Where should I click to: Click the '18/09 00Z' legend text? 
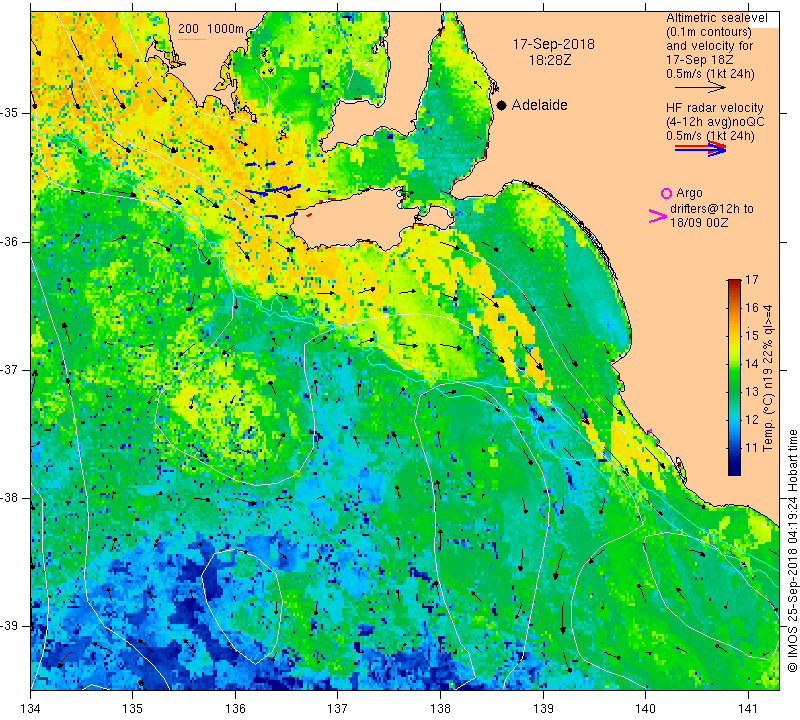click(698, 223)
